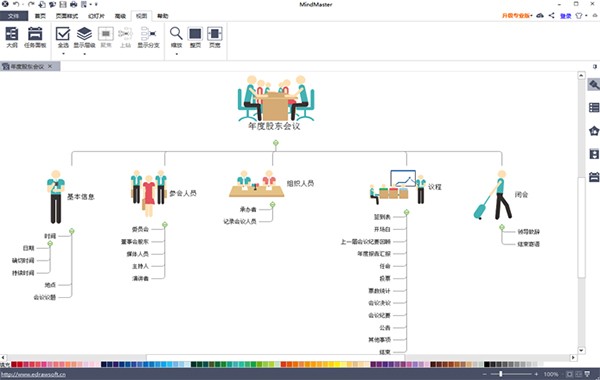
Task: Click the vertical scrollbar up arrow
Action: pos(582,75)
